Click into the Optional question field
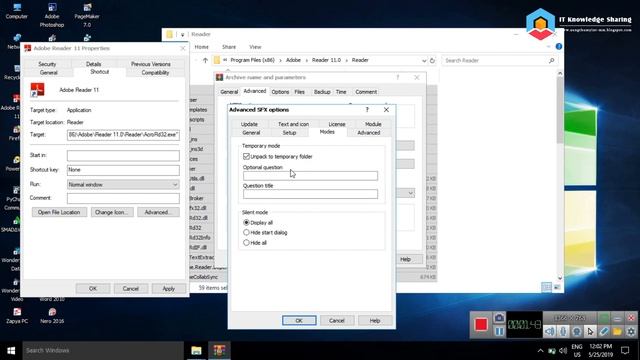Screen dimensions: 640x360 (x=310, y=176)
